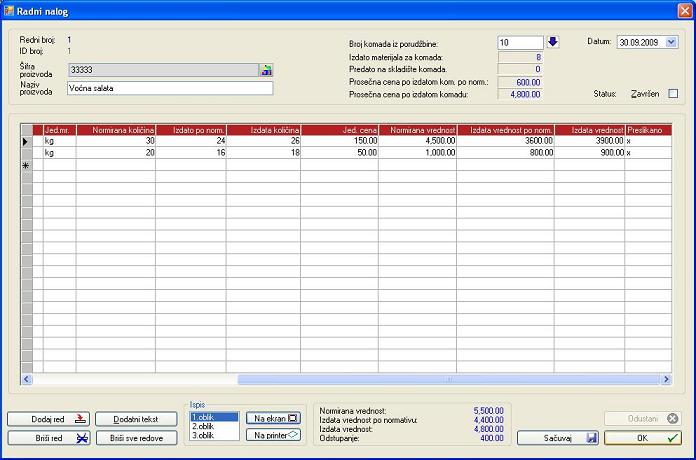The width and height of the screenshot is (696, 460).
Task: Save the work order with Sačuvaj
Action: [557, 438]
